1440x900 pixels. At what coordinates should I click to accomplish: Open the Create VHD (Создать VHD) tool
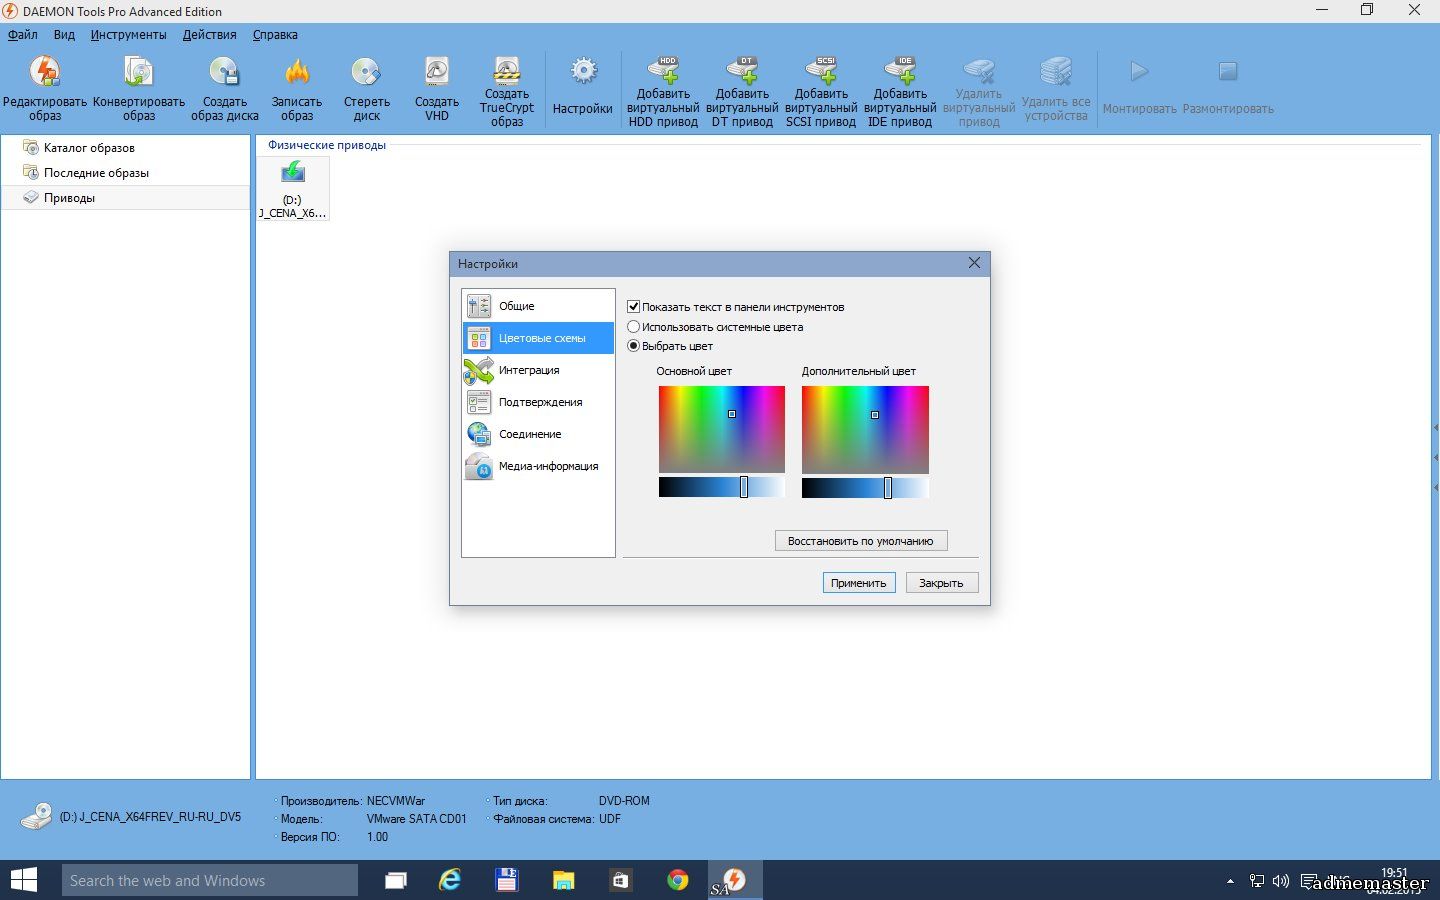click(x=437, y=73)
